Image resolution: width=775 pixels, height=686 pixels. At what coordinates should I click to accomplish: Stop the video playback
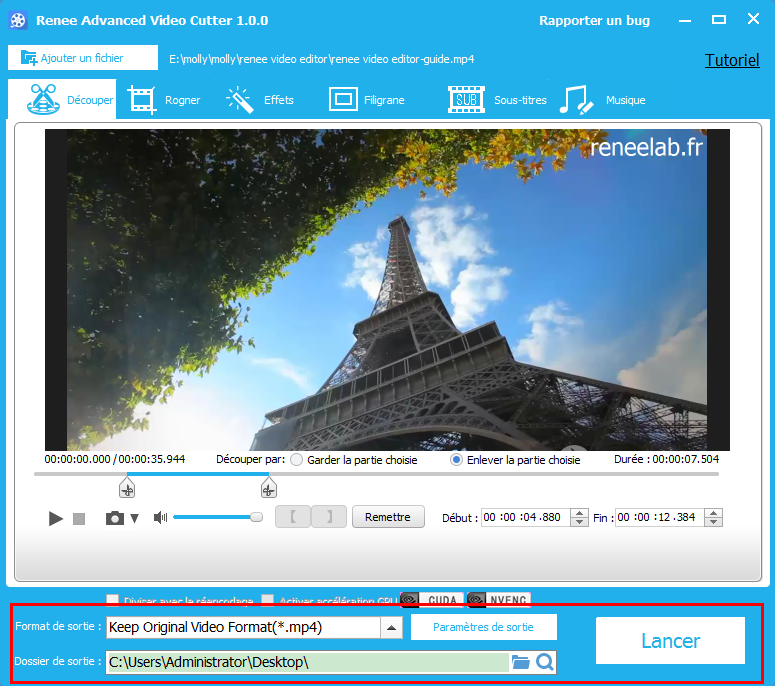79,518
